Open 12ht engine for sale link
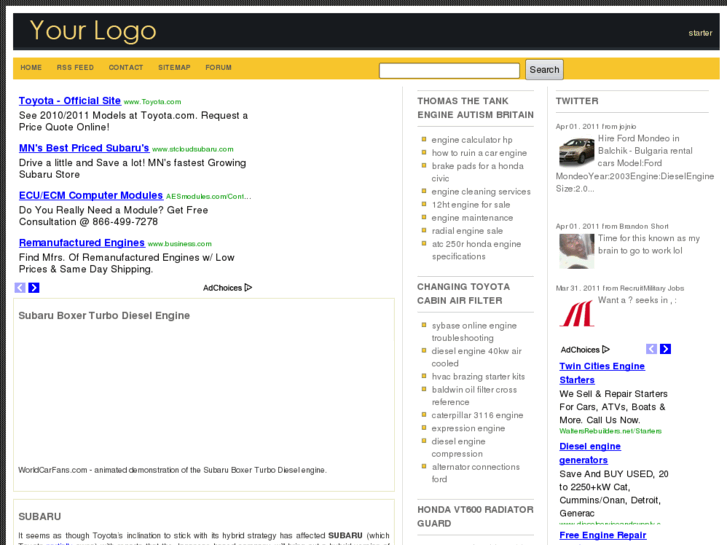 coord(471,205)
